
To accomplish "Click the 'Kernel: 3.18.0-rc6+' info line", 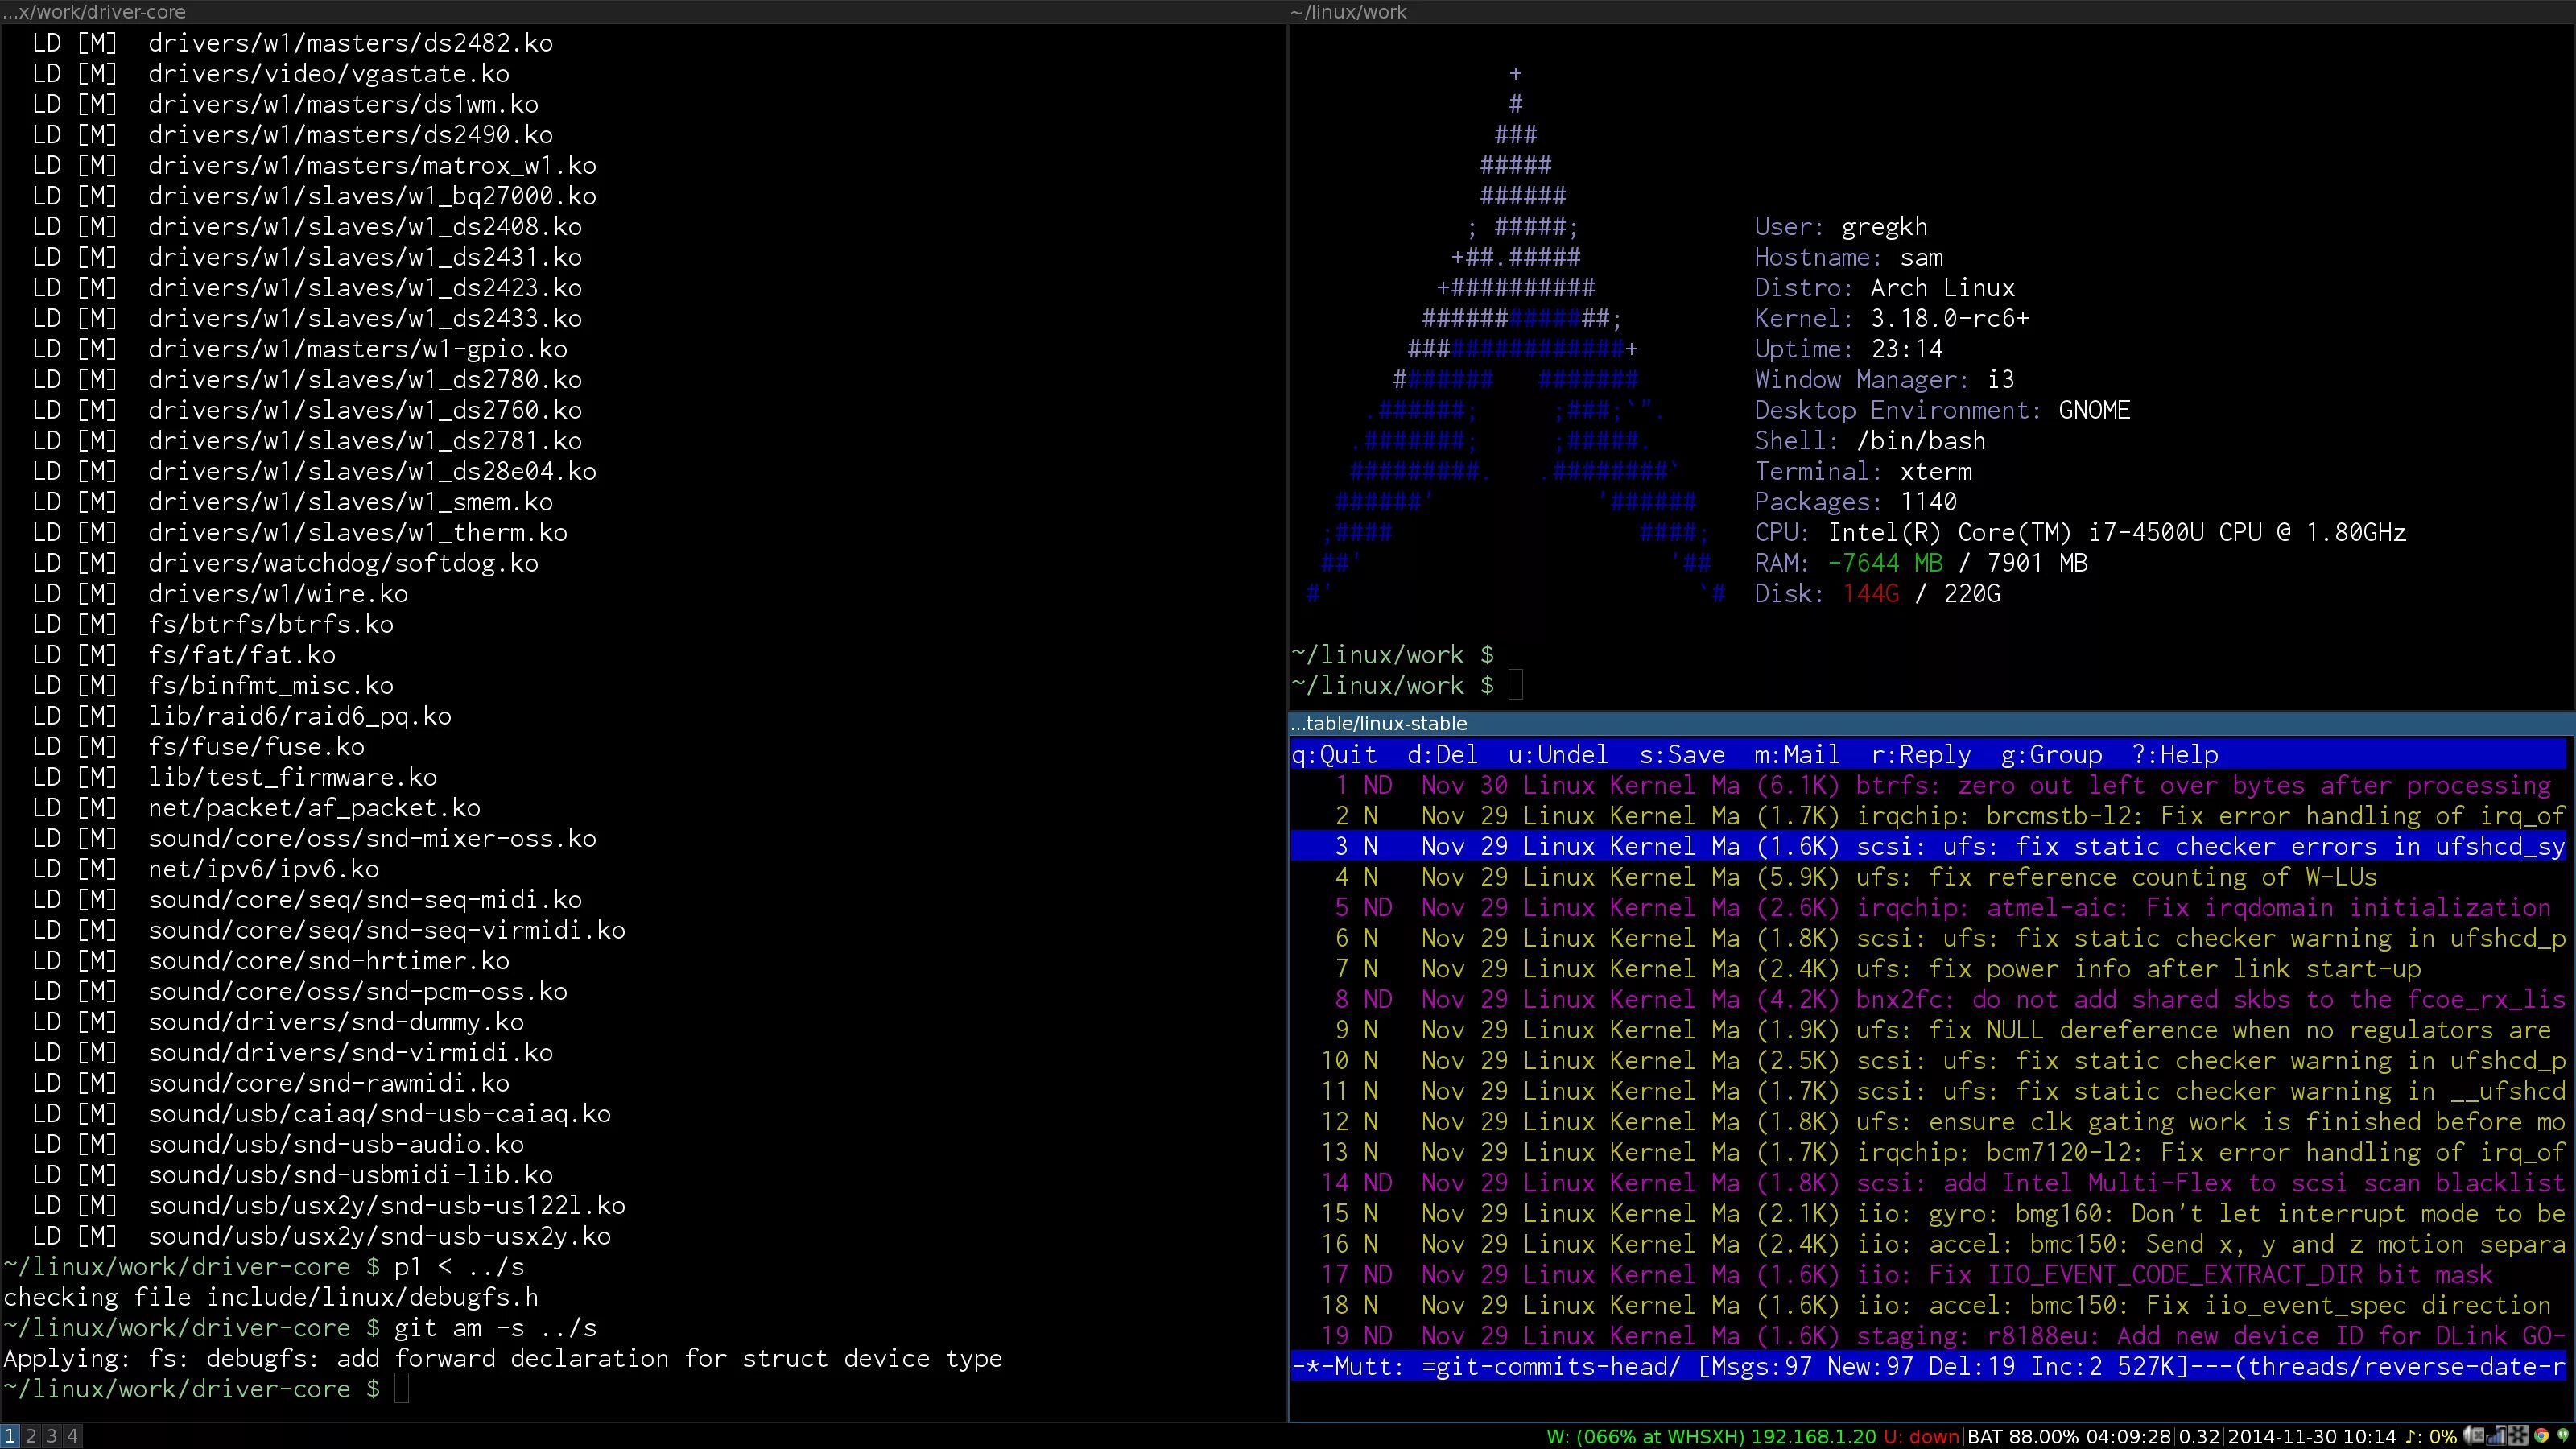I will click(1892, 319).
